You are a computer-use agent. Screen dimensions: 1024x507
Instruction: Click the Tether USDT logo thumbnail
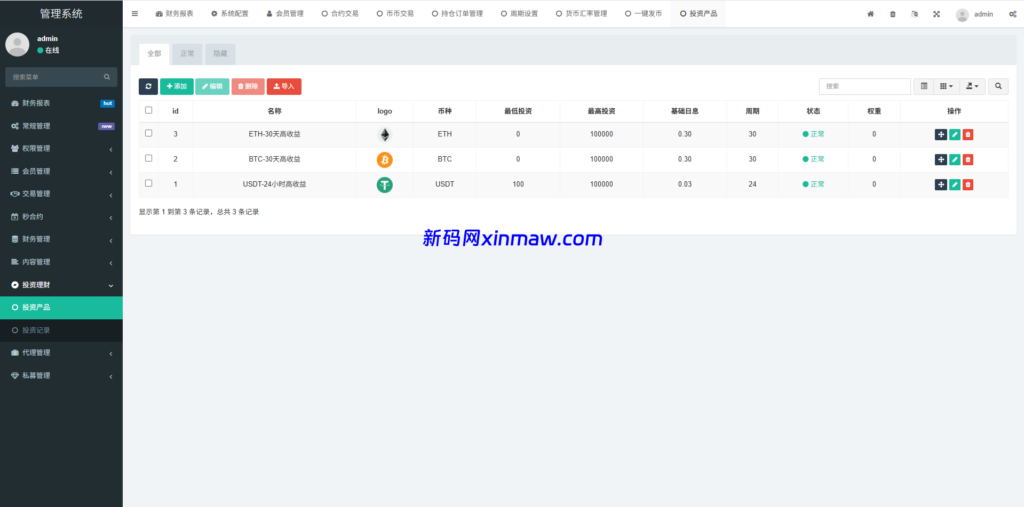pos(385,185)
